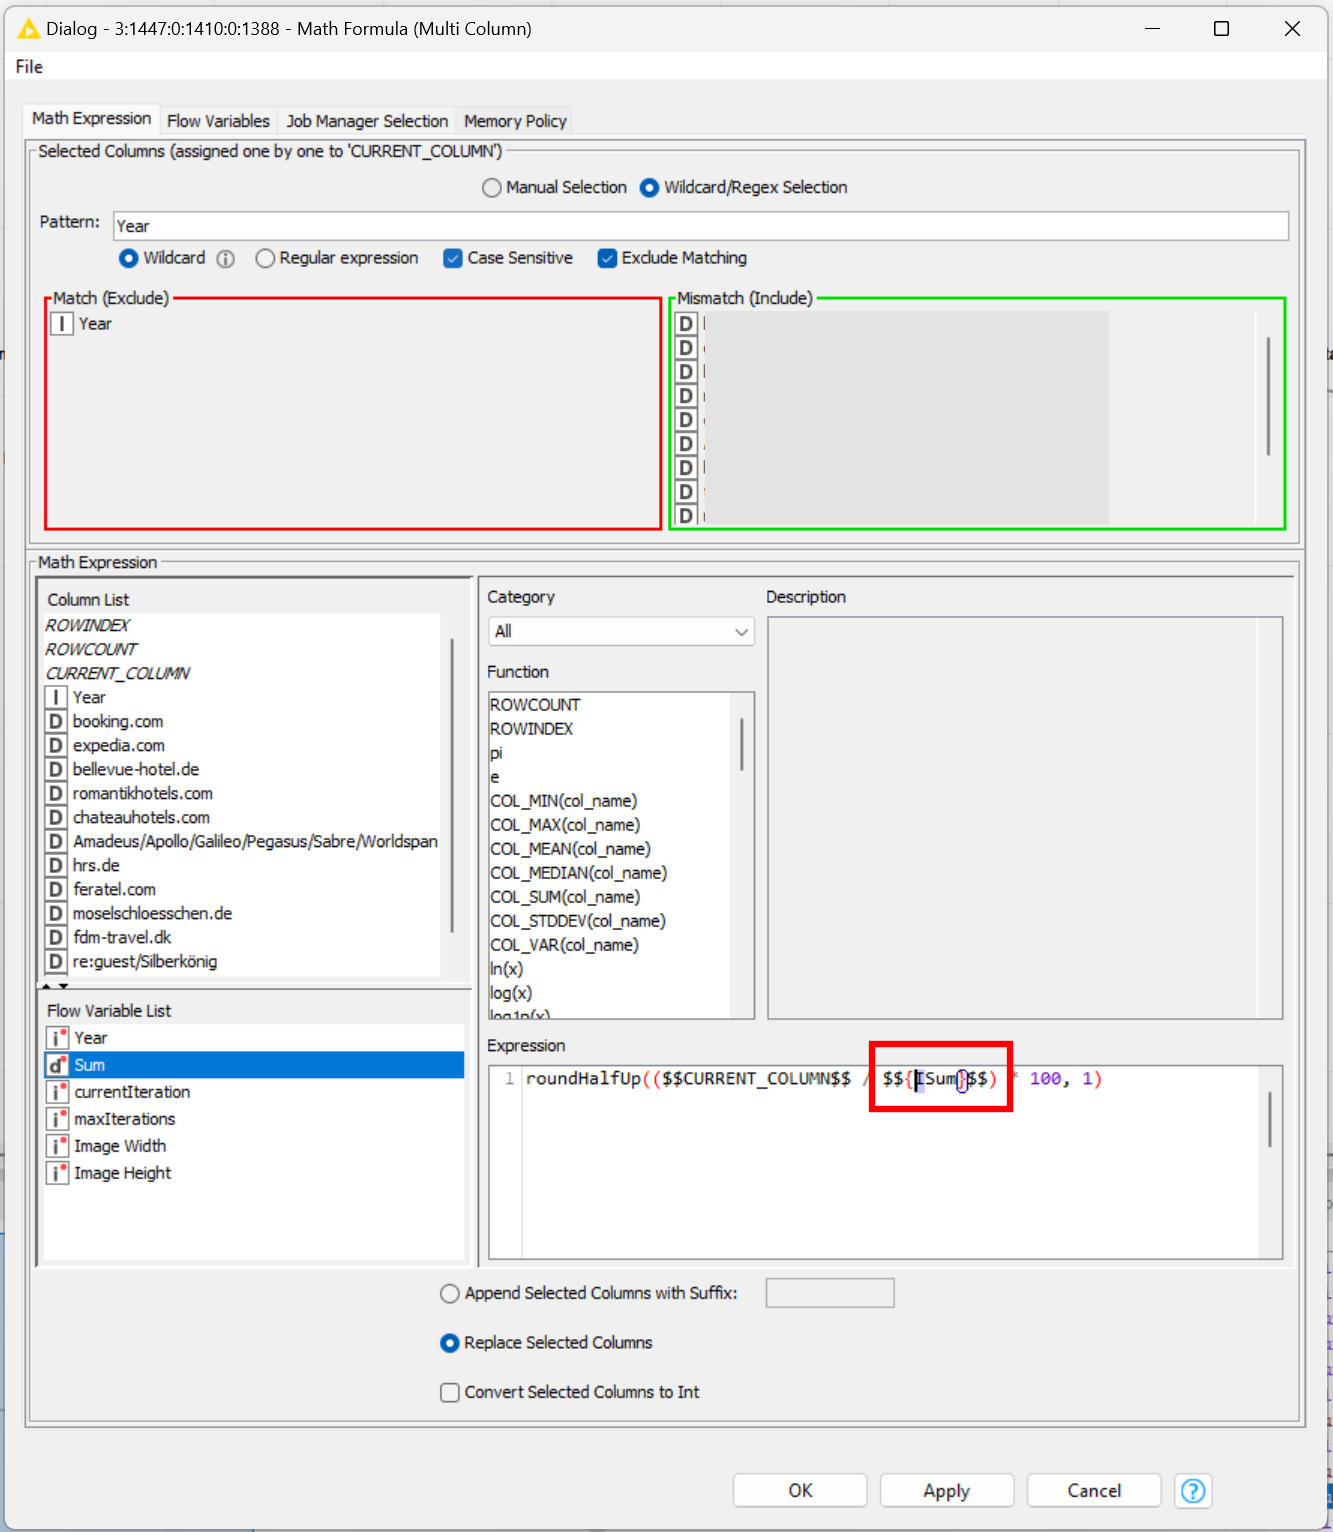The image size is (1333, 1532).
Task: Click the D icon next to re:guest/Silberkönig
Action: [56, 961]
